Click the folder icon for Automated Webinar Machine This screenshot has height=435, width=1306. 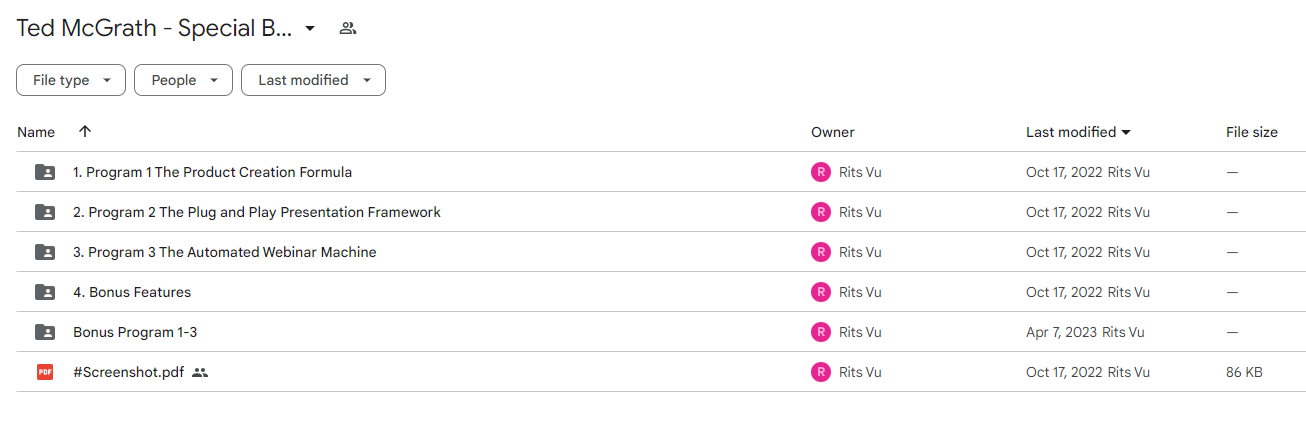[x=45, y=252]
